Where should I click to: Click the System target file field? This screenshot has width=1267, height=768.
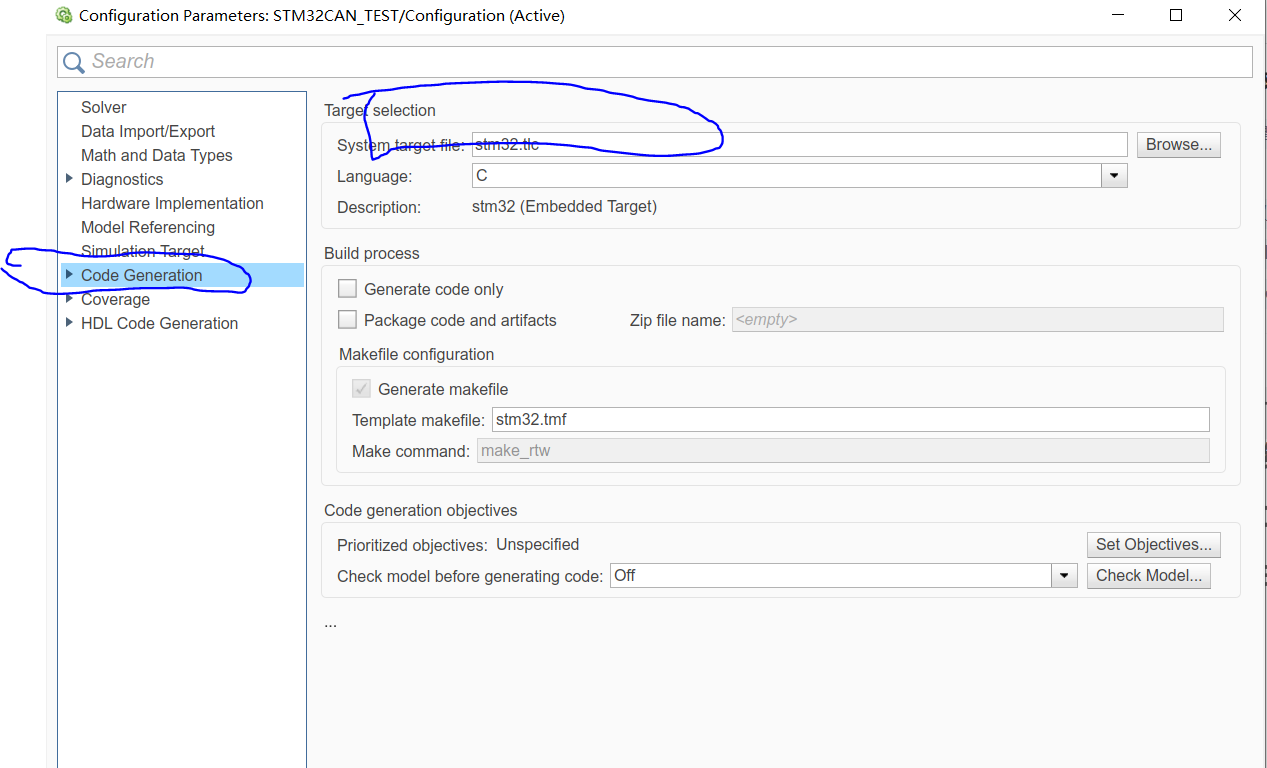click(x=799, y=144)
